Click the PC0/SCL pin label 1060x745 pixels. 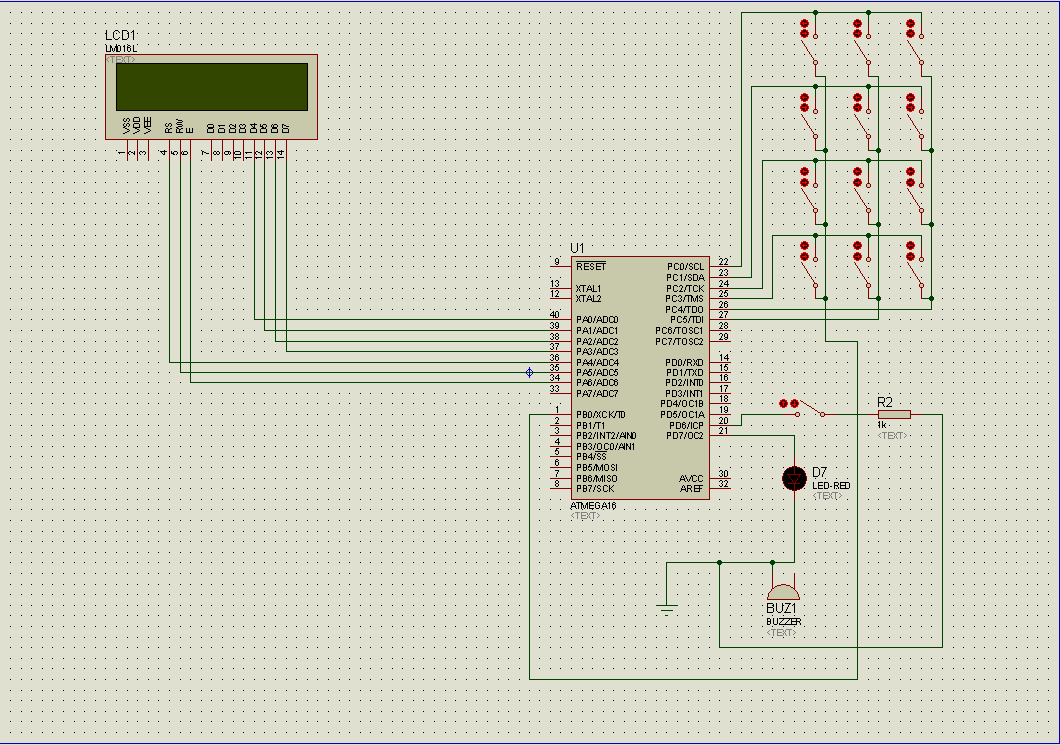pyautogui.click(x=685, y=267)
